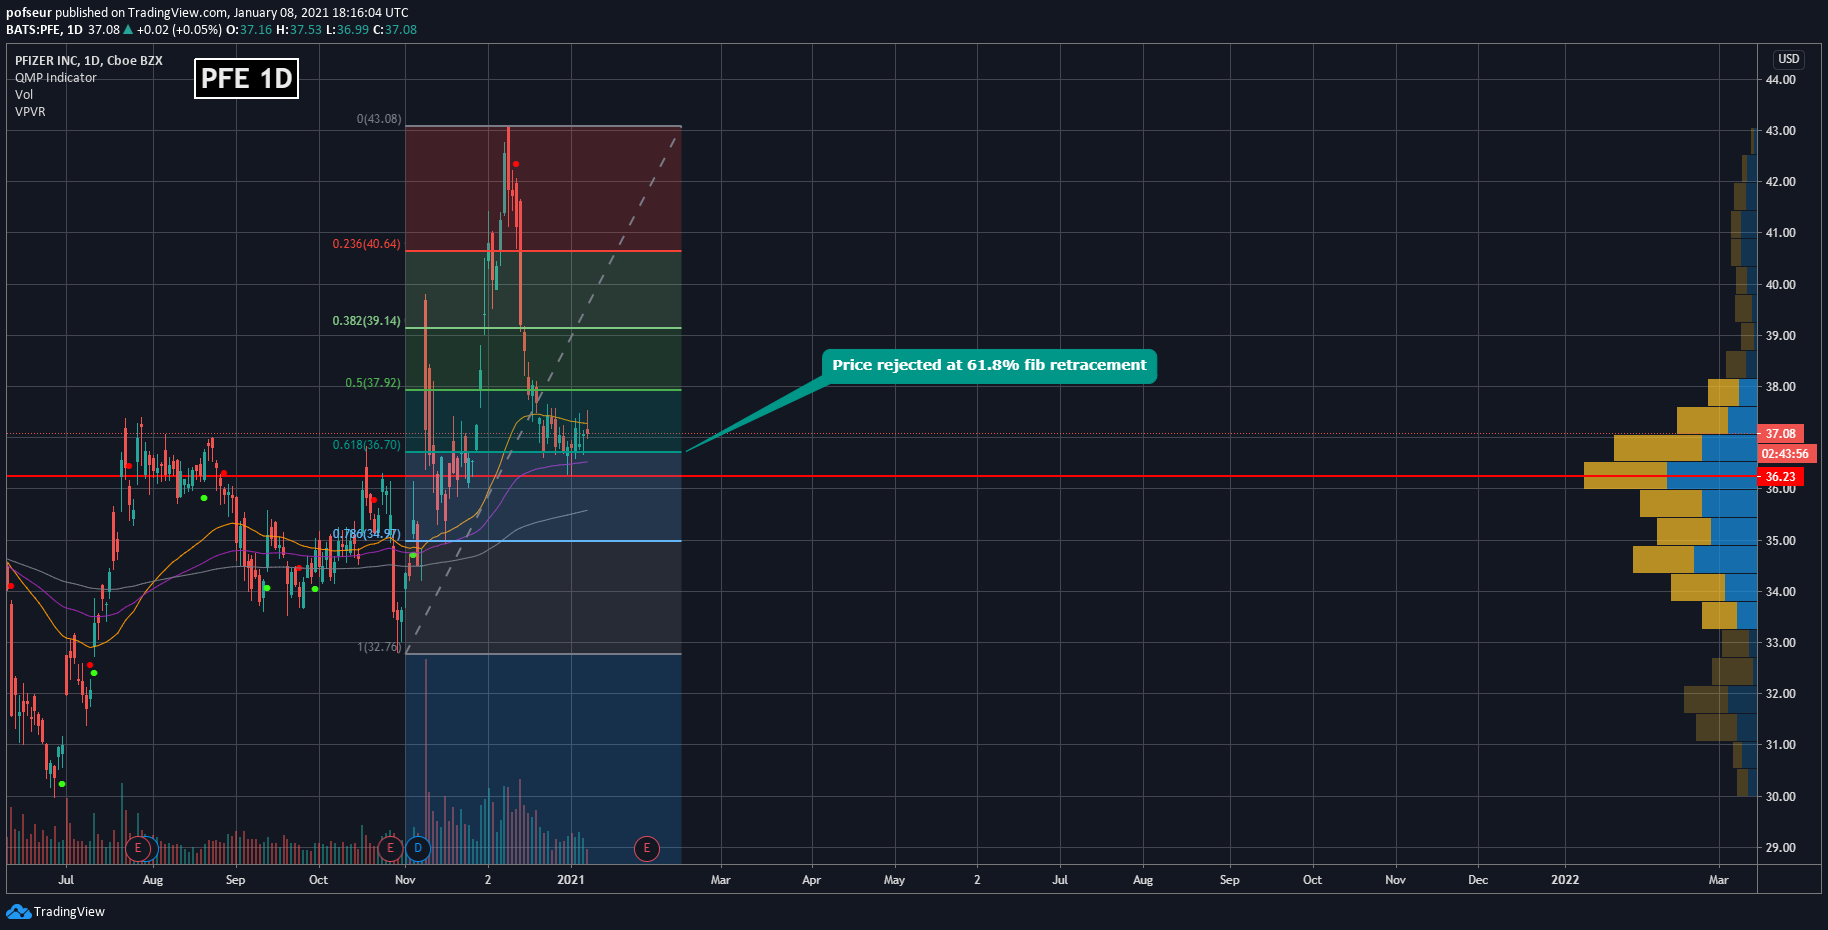Click the 39.00 price axis label
Image resolution: width=1828 pixels, height=930 pixels.
tap(1781, 336)
